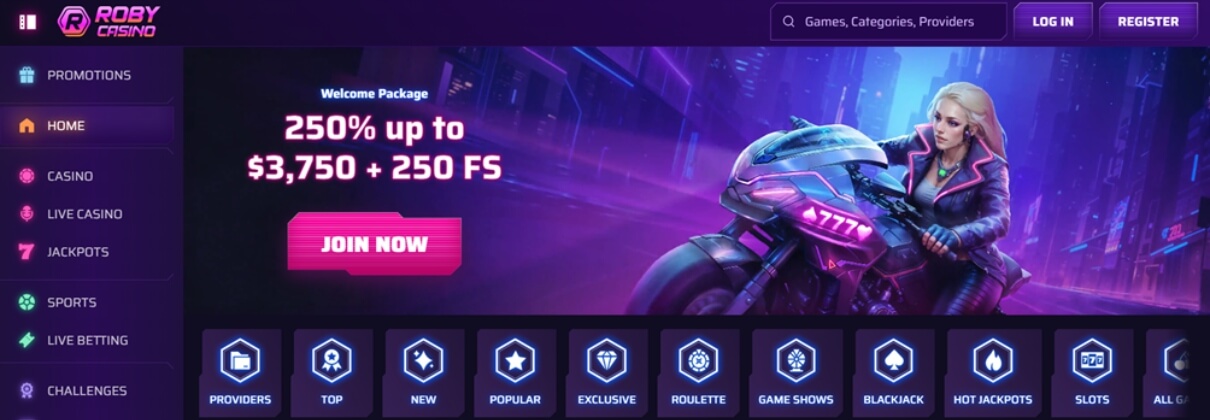The height and width of the screenshot is (420, 1210).
Task: Open the Providers category icon
Action: tap(240, 361)
